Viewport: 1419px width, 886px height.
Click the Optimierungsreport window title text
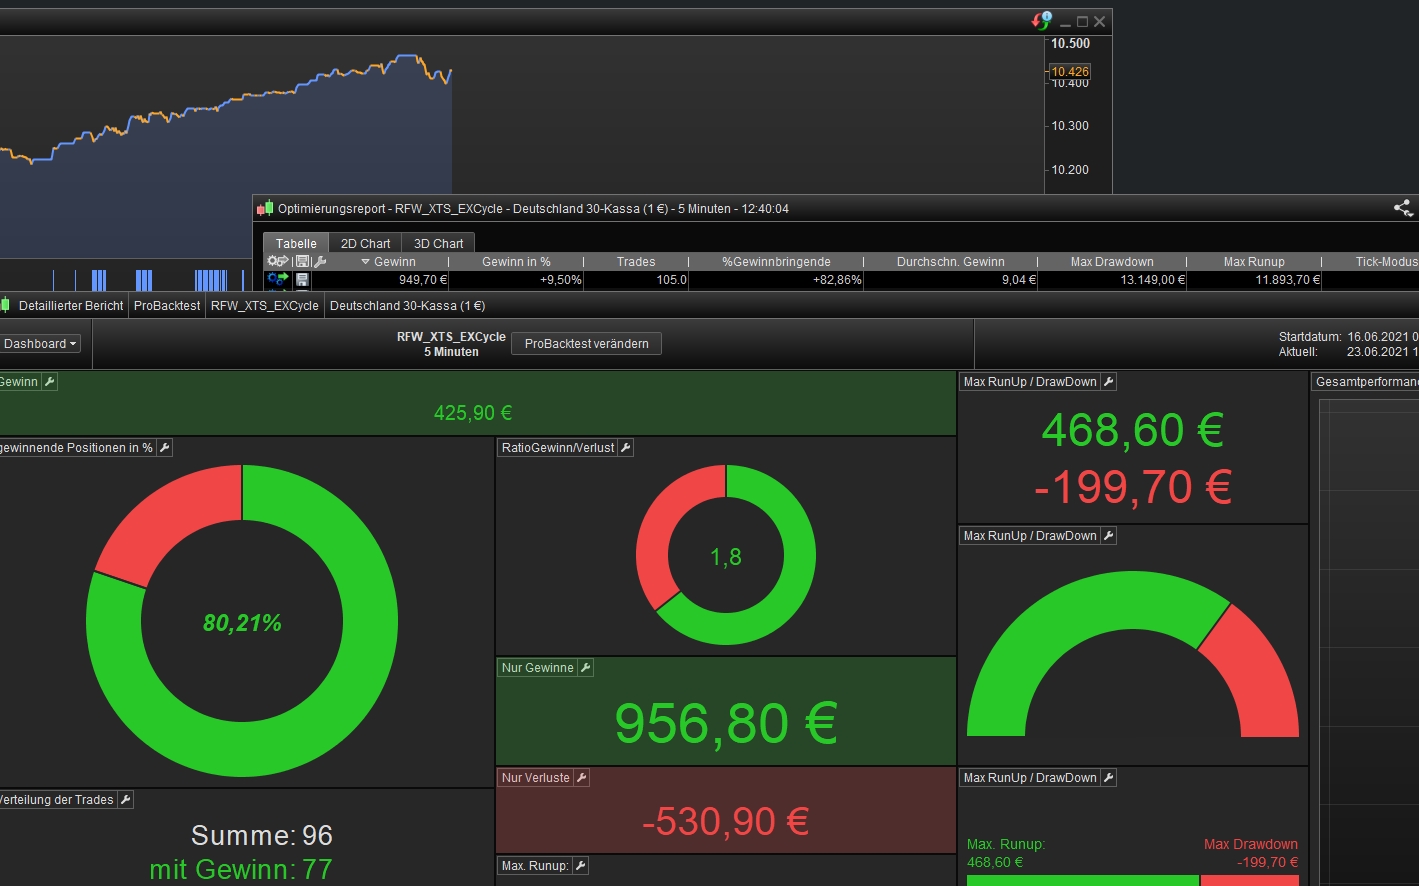533,209
